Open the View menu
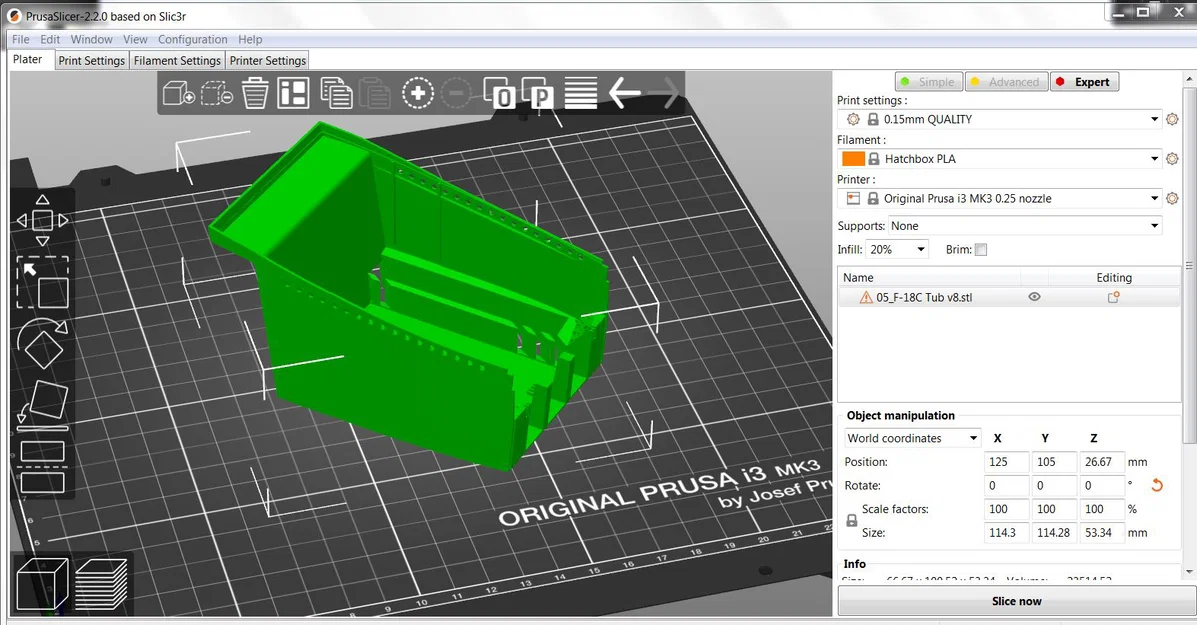1197x625 pixels. (x=135, y=39)
